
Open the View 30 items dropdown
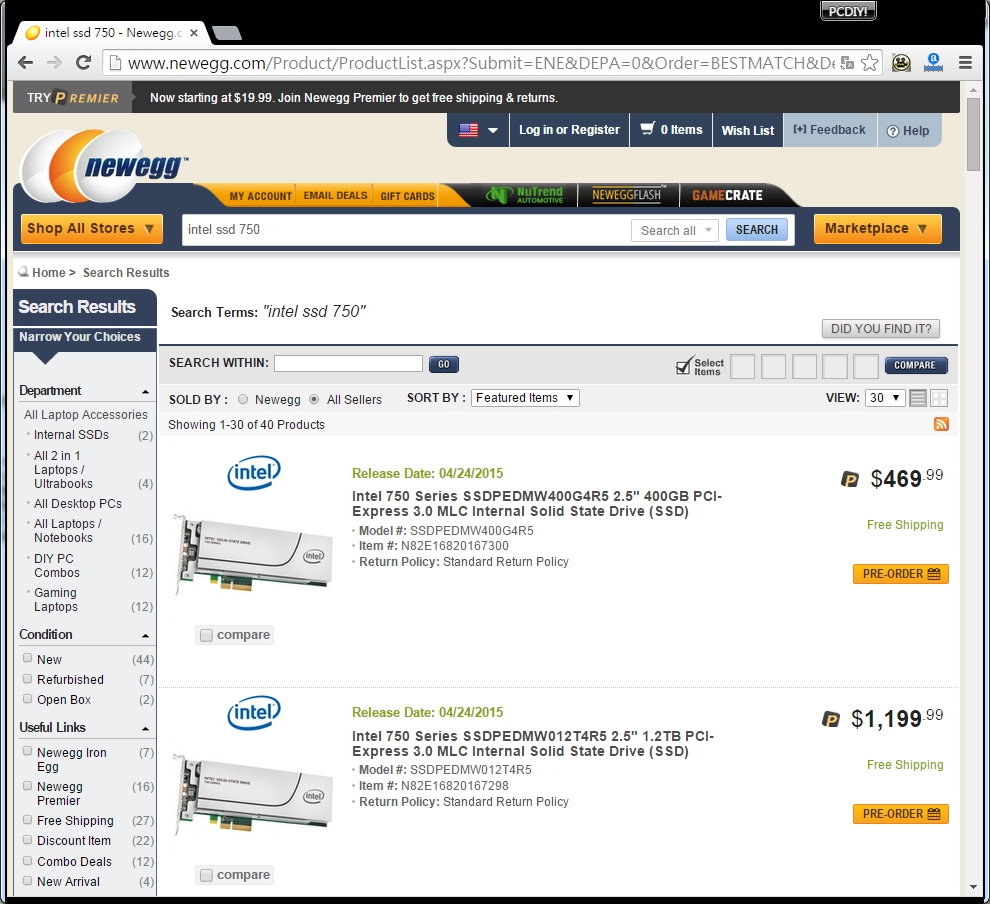[x=885, y=398]
